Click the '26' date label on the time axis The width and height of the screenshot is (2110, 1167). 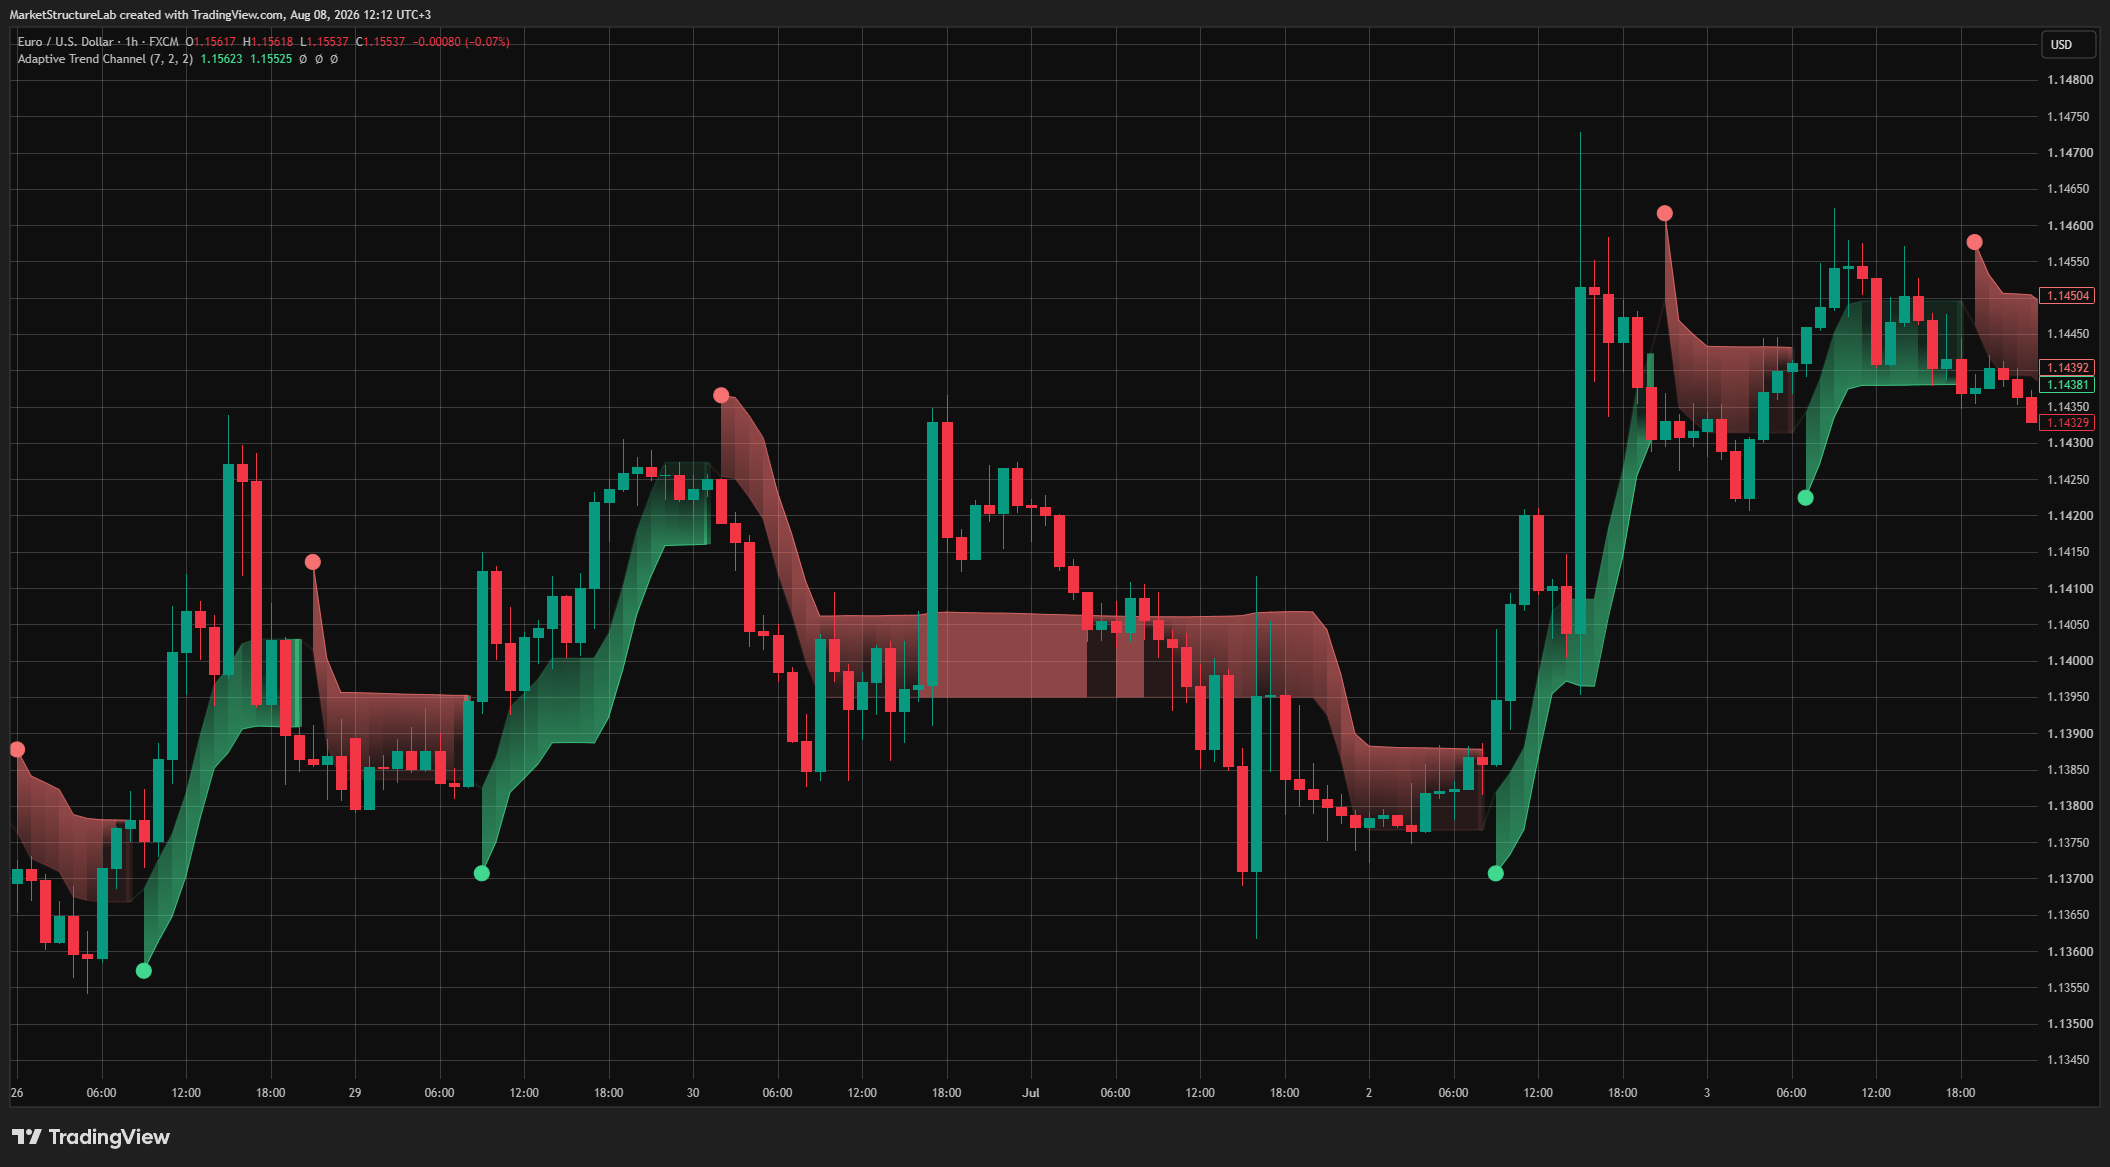tap(17, 1093)
